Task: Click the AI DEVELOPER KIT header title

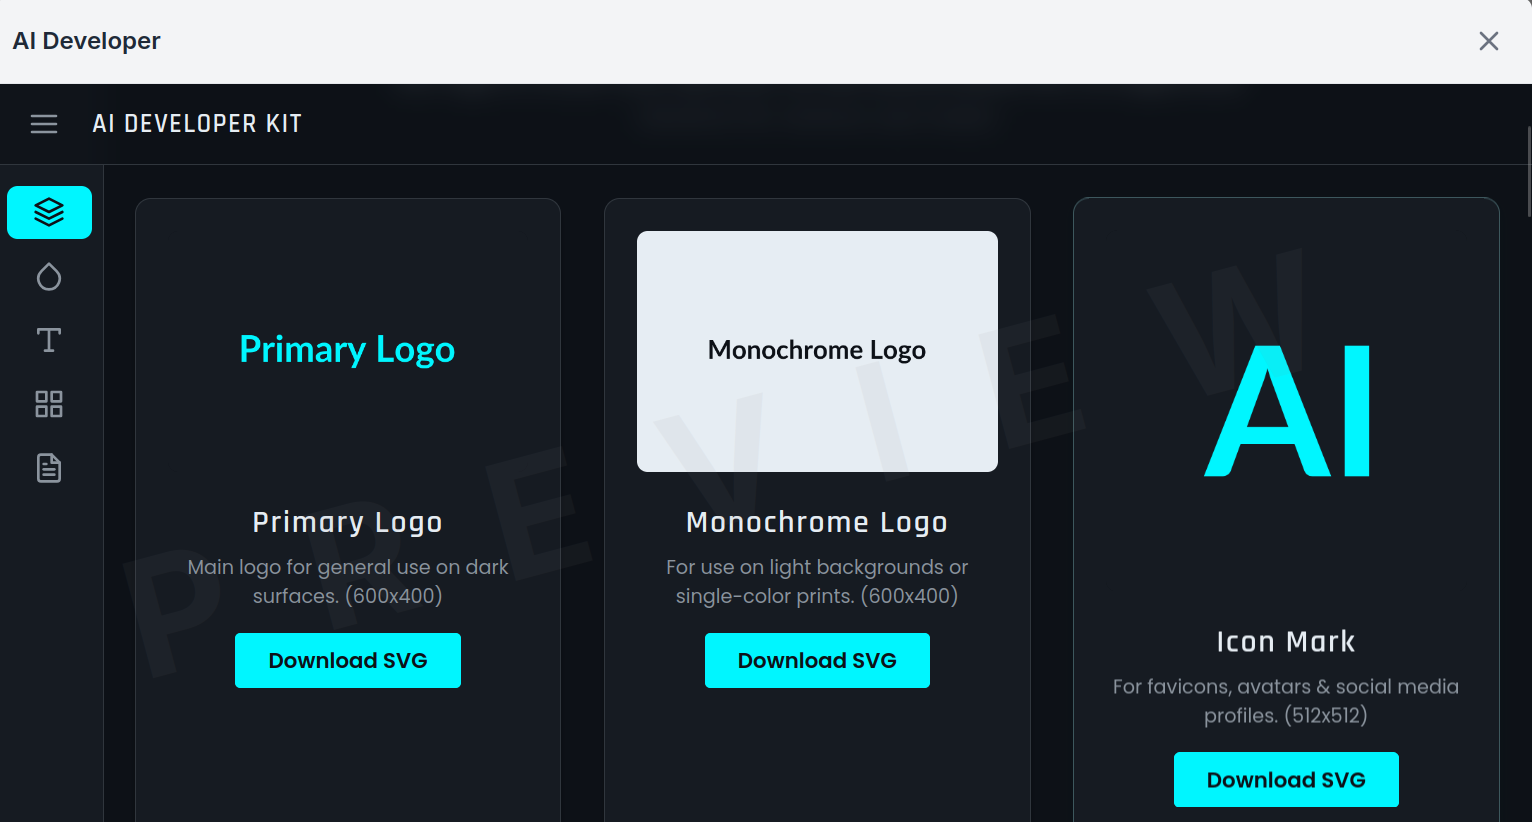Action: click(197, 124)
